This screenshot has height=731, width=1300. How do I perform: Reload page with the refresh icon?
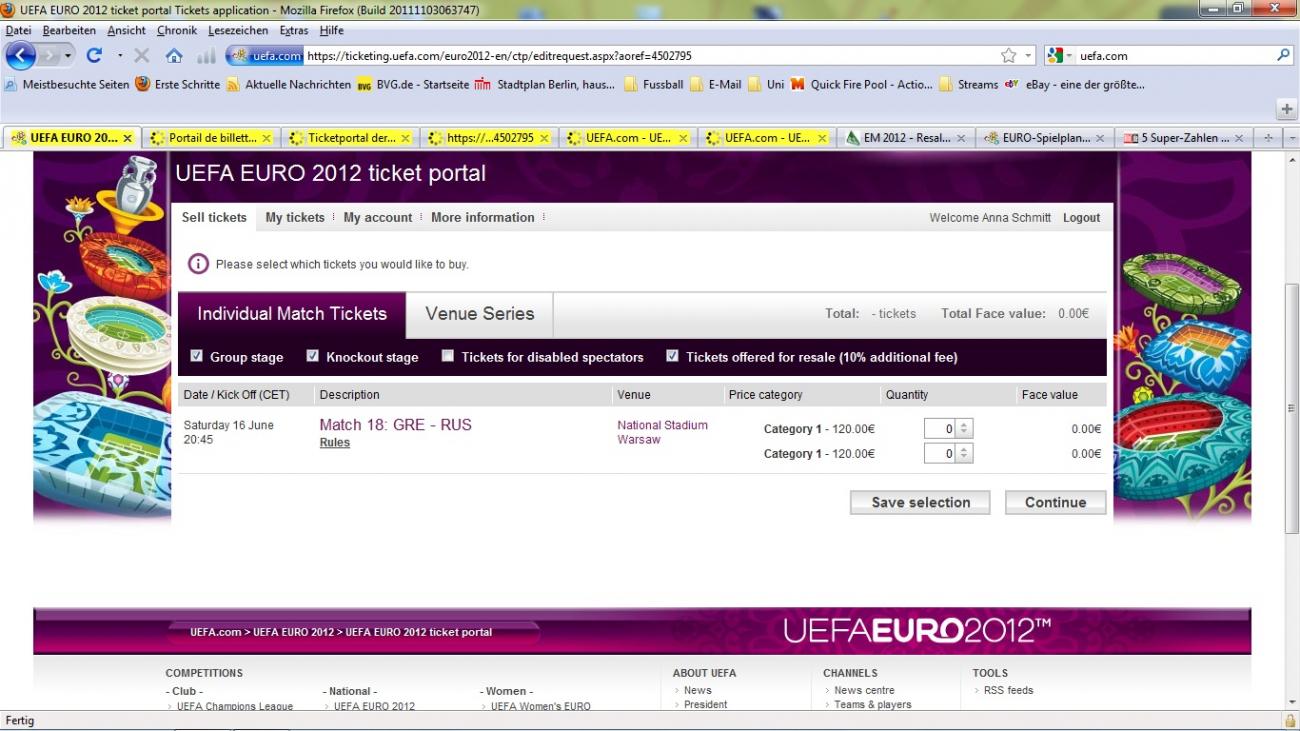94,56
